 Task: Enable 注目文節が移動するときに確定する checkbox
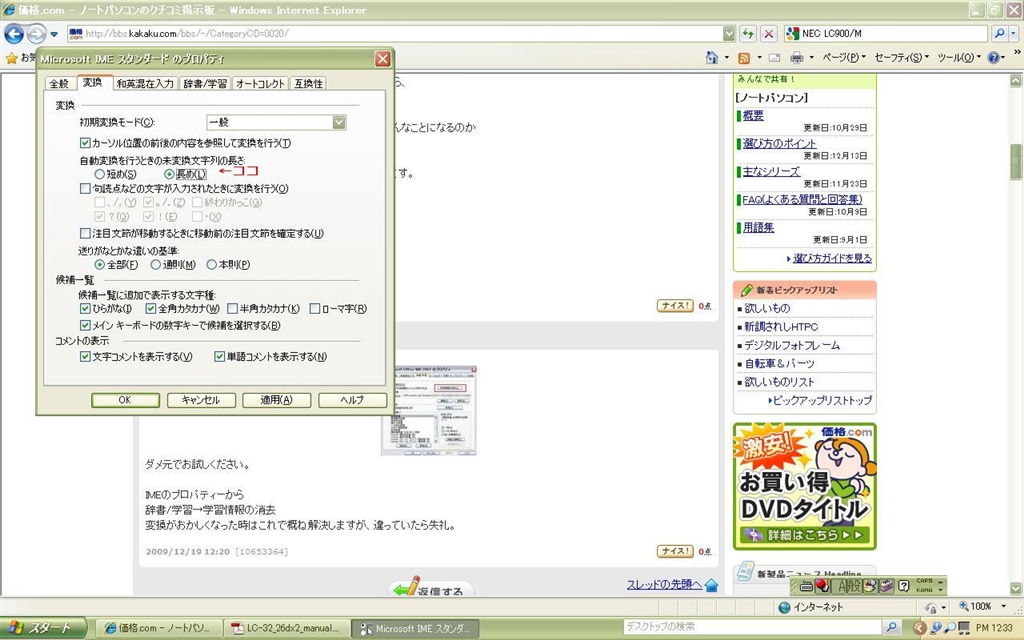(85, 233)
